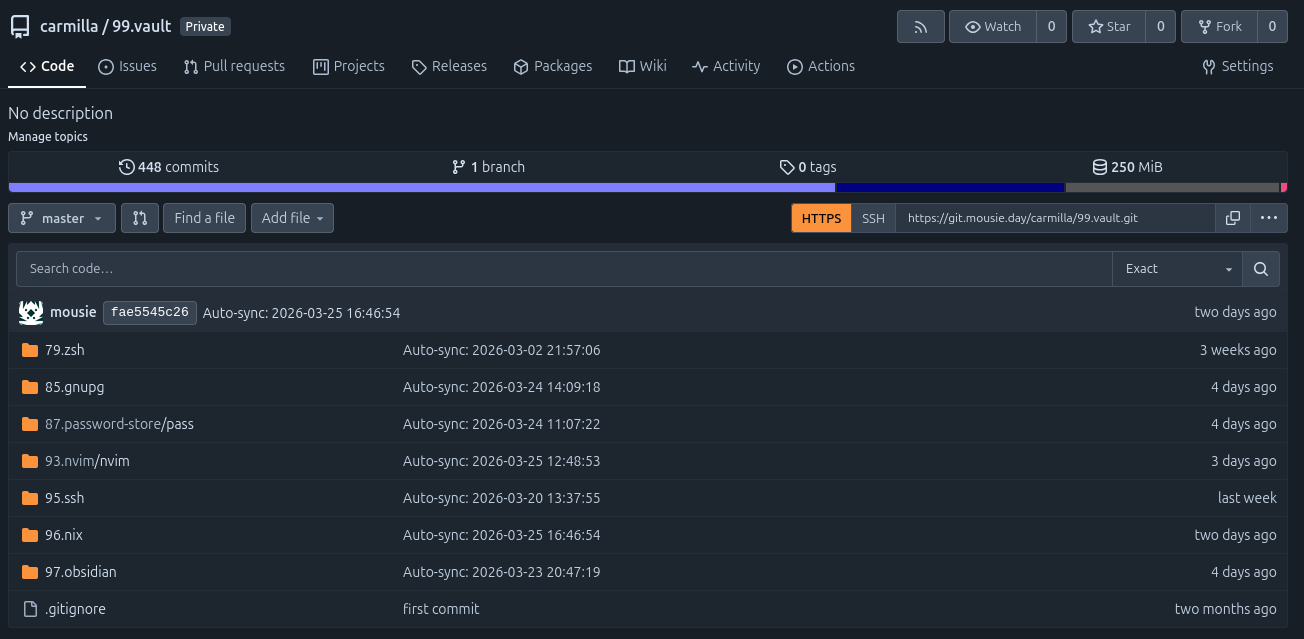
Task: Open the master branch dropdown
Action: [x=62, y=218]
